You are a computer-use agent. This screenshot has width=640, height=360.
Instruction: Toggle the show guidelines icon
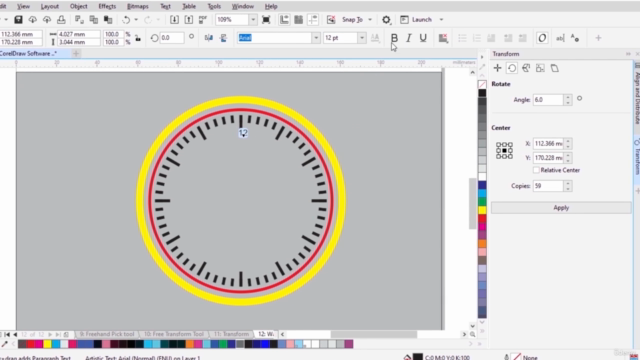(x=313, y=20)
